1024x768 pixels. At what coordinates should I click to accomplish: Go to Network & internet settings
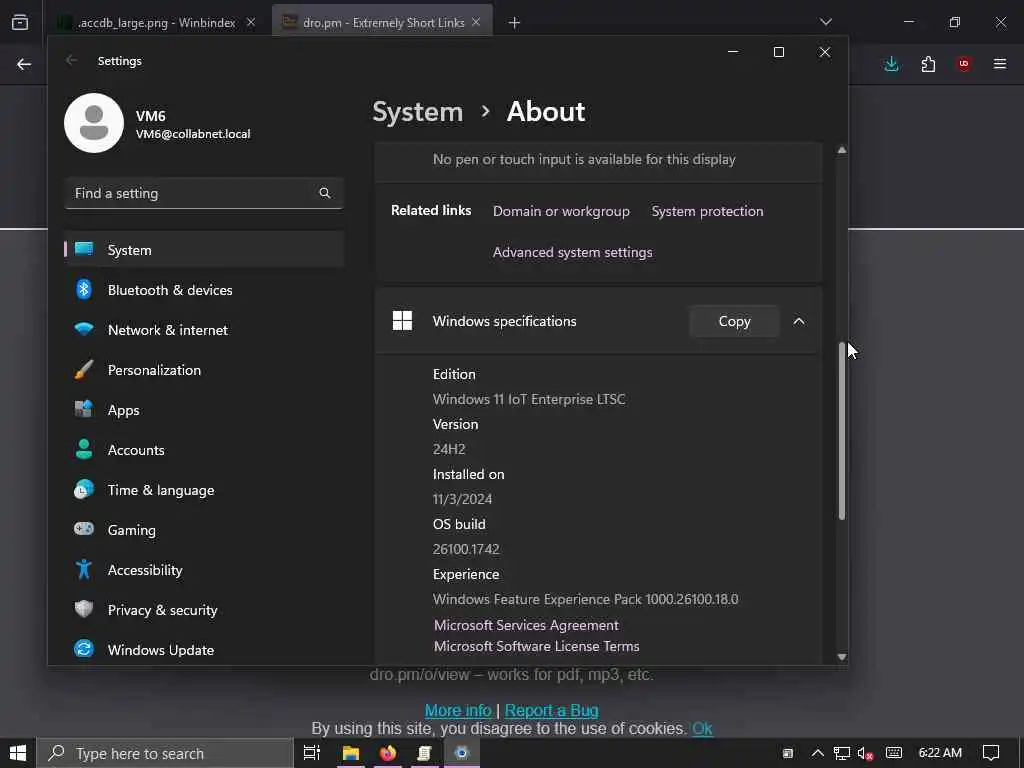204,330
